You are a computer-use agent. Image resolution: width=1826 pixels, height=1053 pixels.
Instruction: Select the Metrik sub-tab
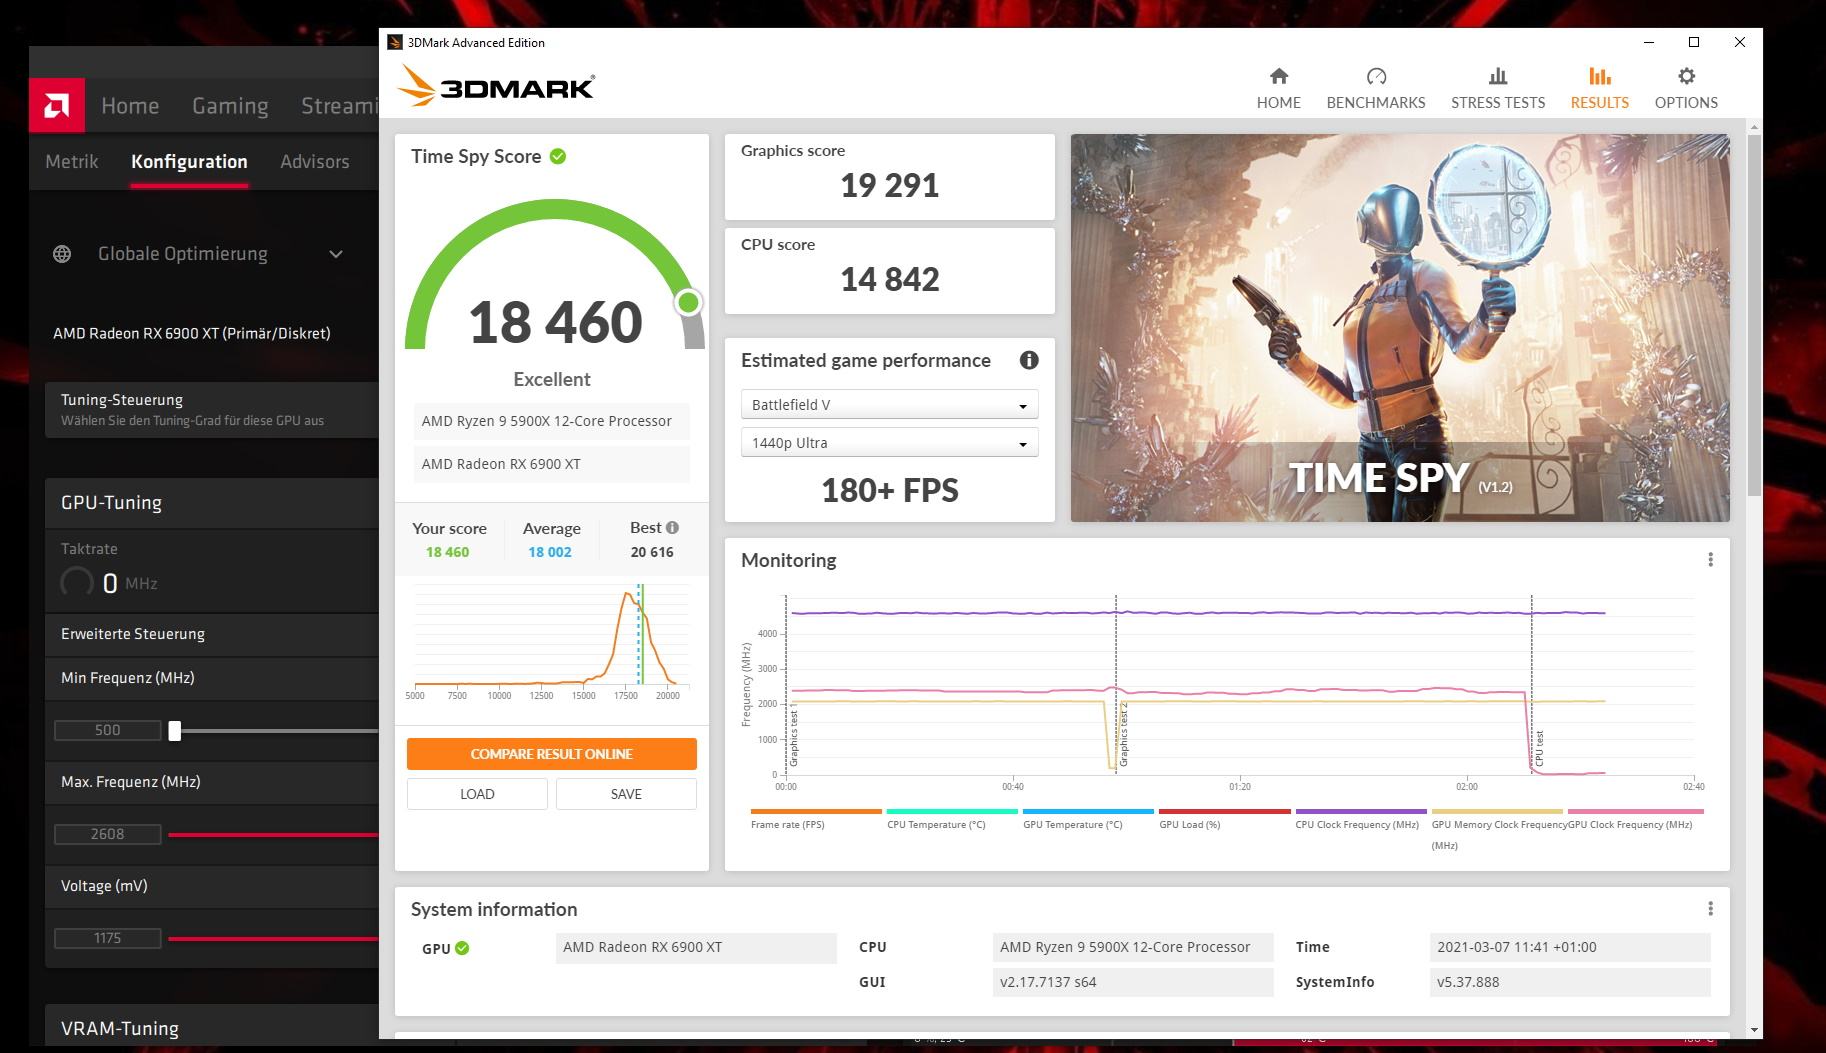click(72, 161)
